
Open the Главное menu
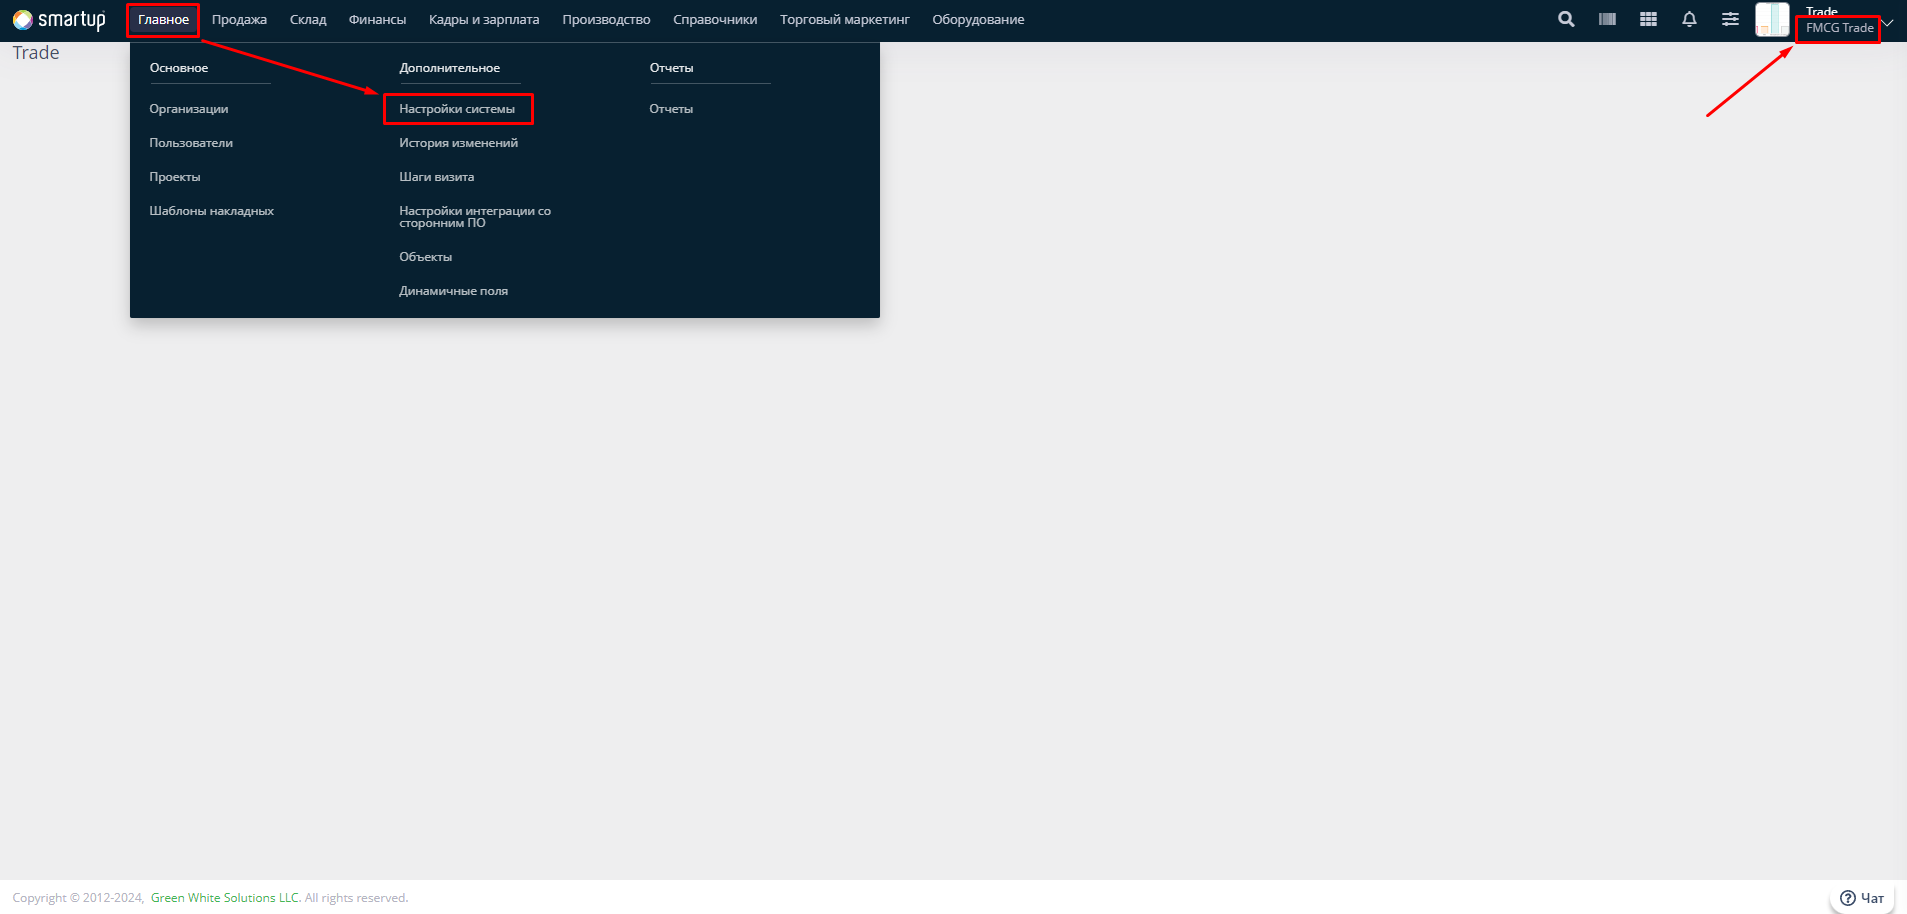coord(163,20)
